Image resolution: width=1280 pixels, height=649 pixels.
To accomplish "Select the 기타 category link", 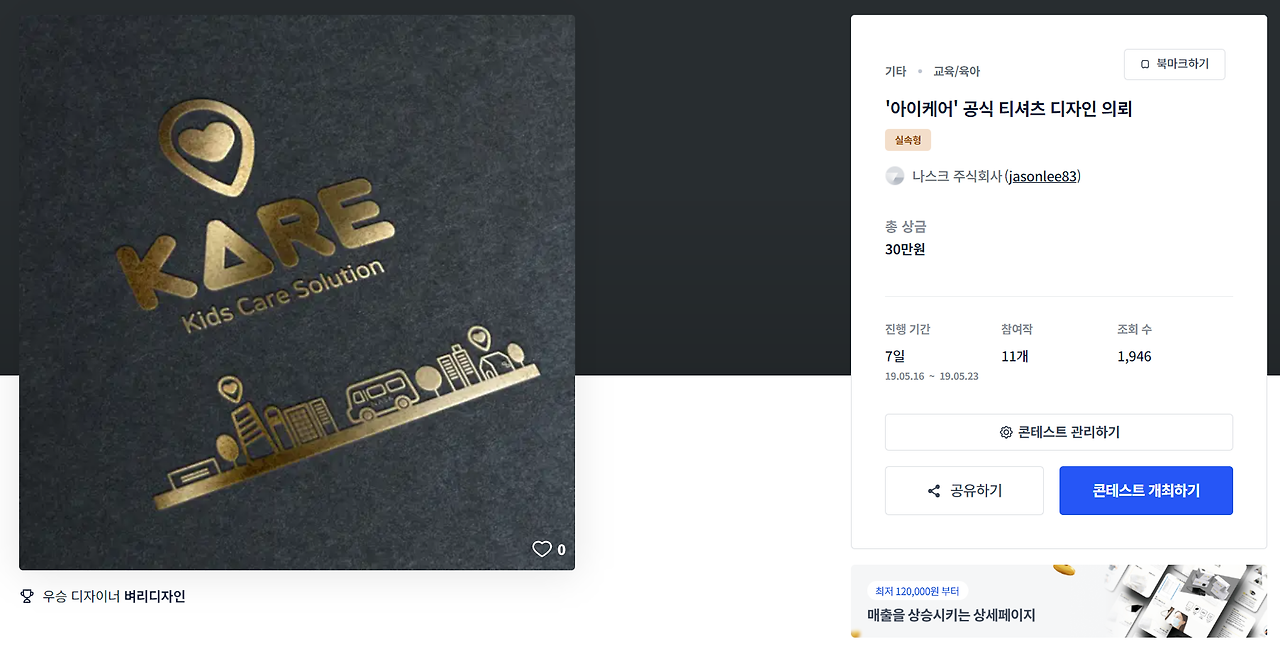I will [895, 71].
